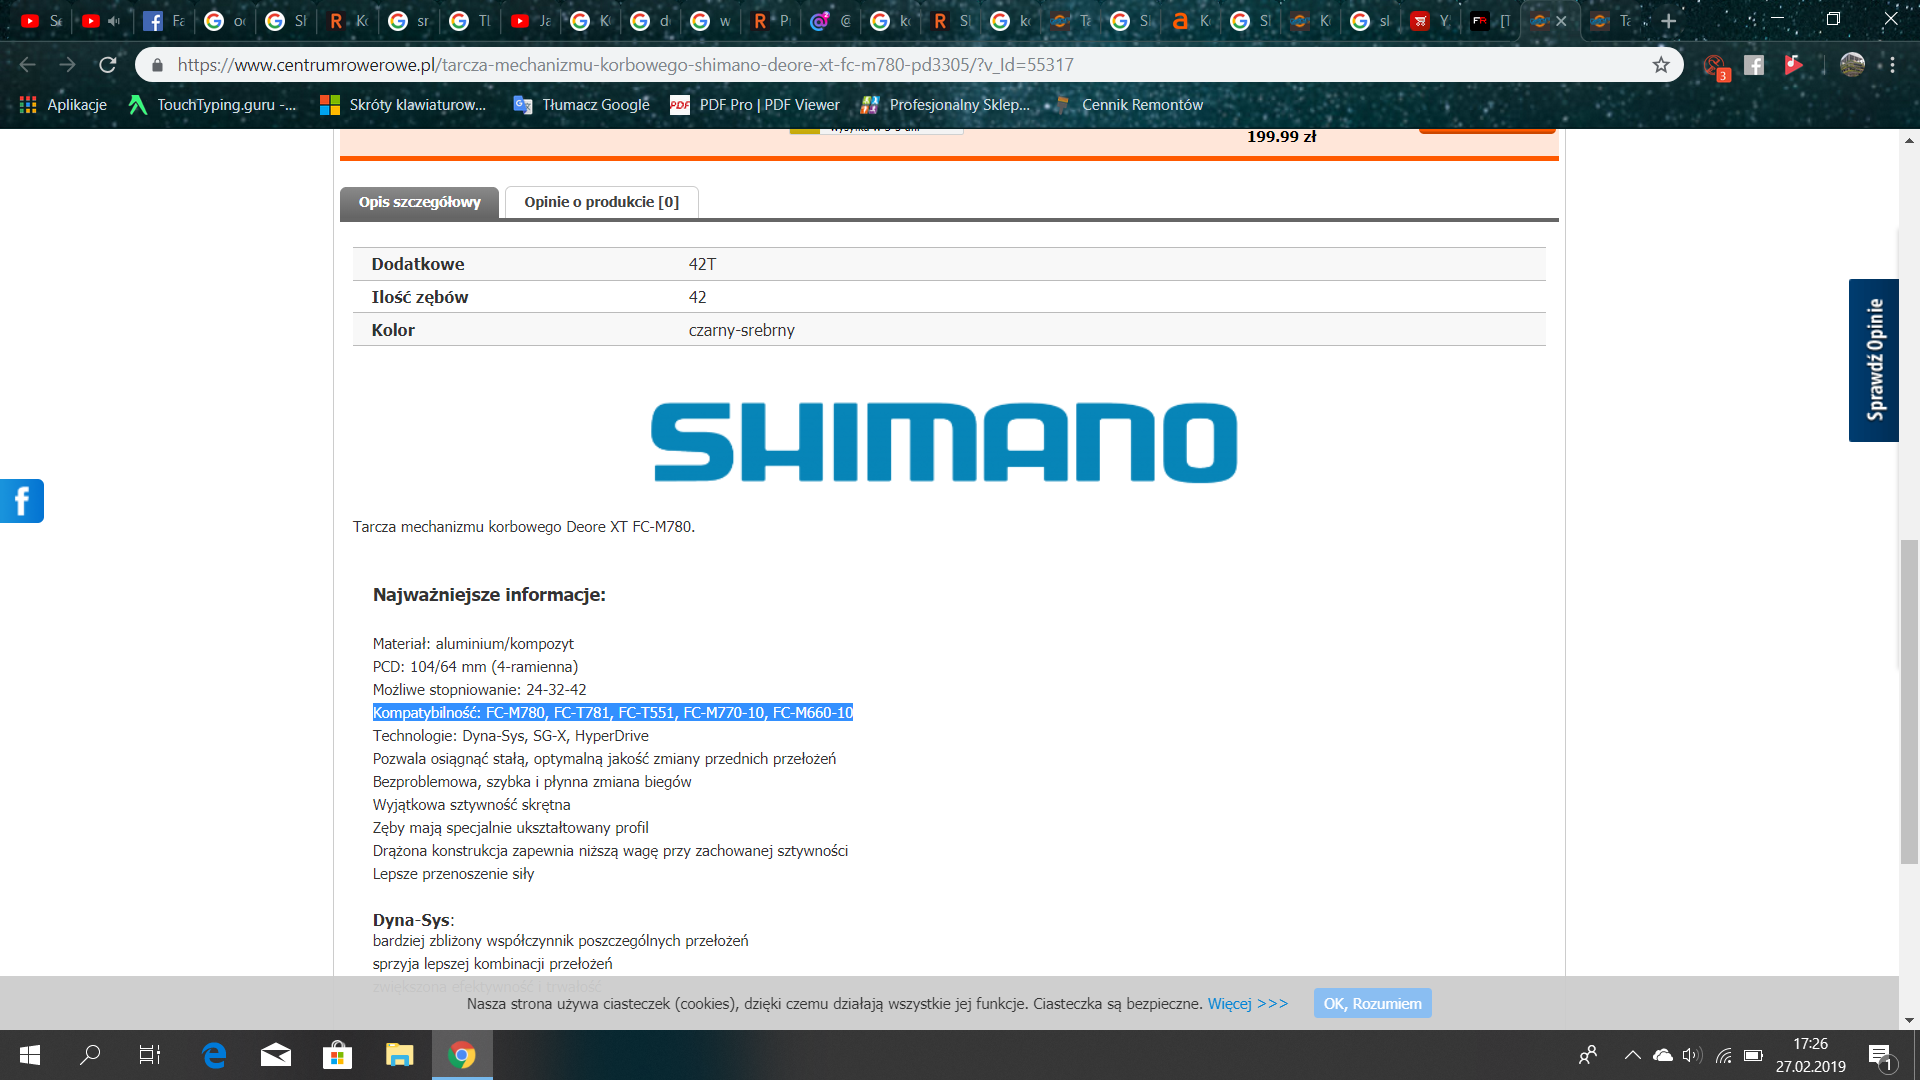
Task: Switch to the Allegro tab
Action: click(x=1190, y=21)
